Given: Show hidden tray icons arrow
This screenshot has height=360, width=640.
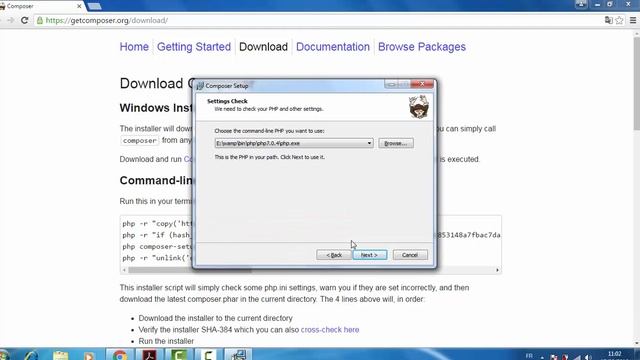Looking at the screenshot, I should (x=542, y=357).
